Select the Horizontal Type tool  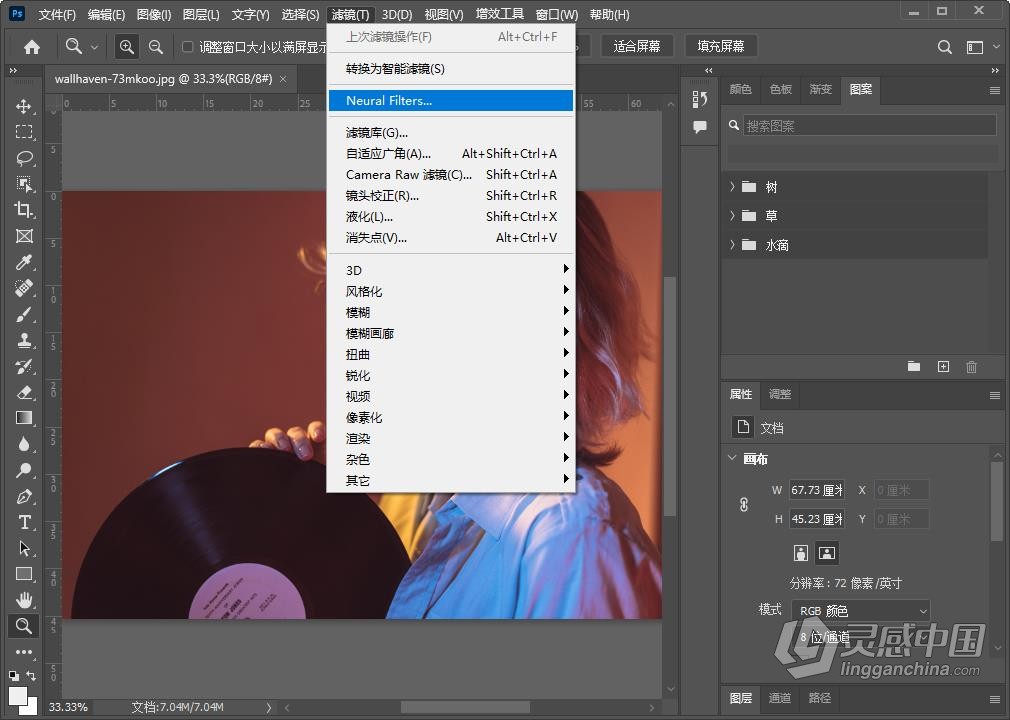(x=22, y=522)
